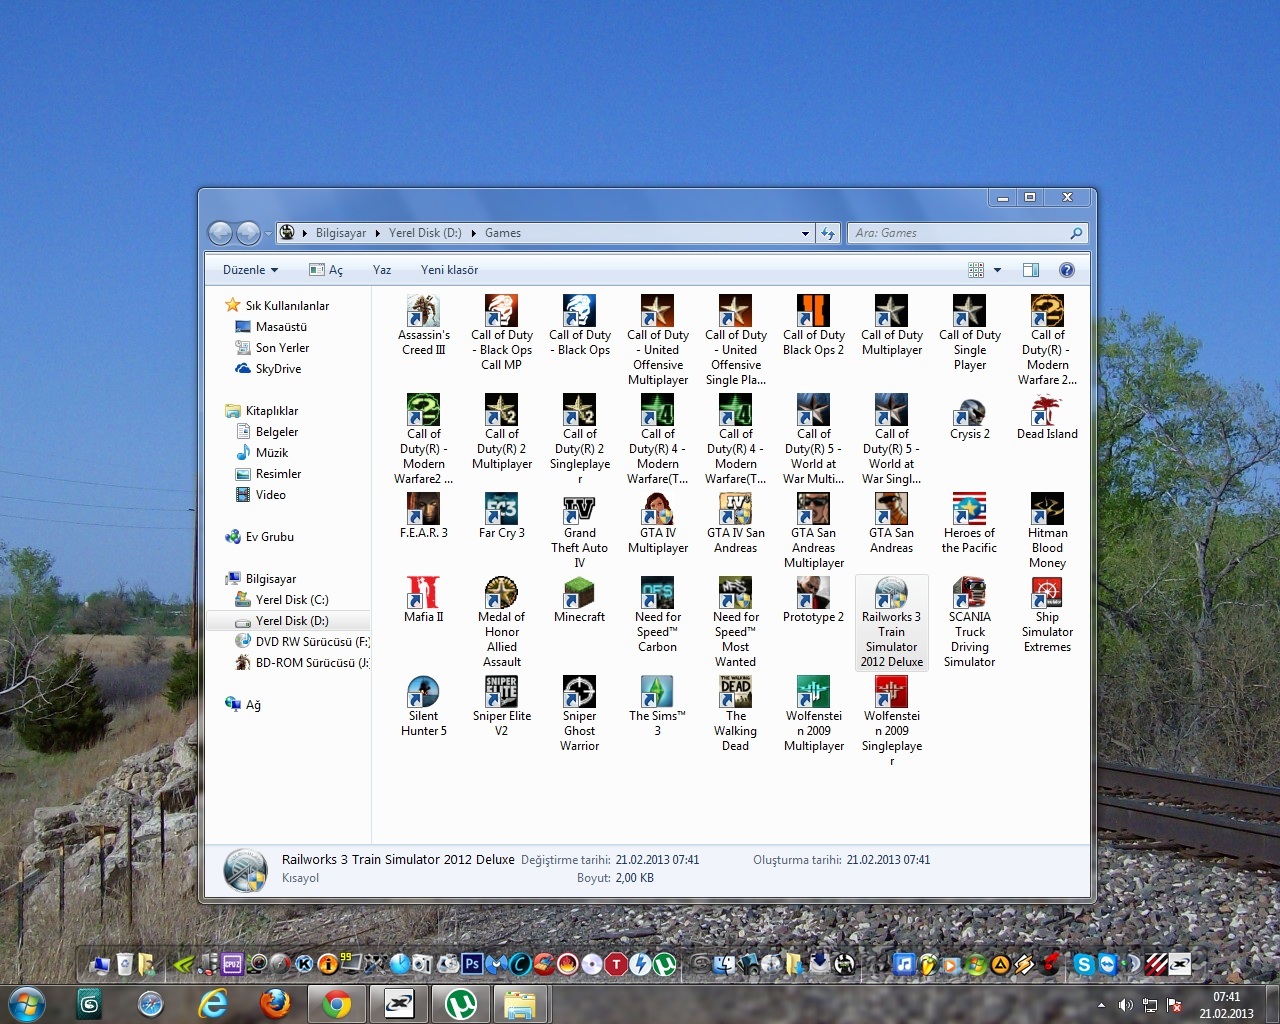Open Masaüstü in the navigation pane
The width and height of the screenshot is (1280, 1024).
pos(270,327)
